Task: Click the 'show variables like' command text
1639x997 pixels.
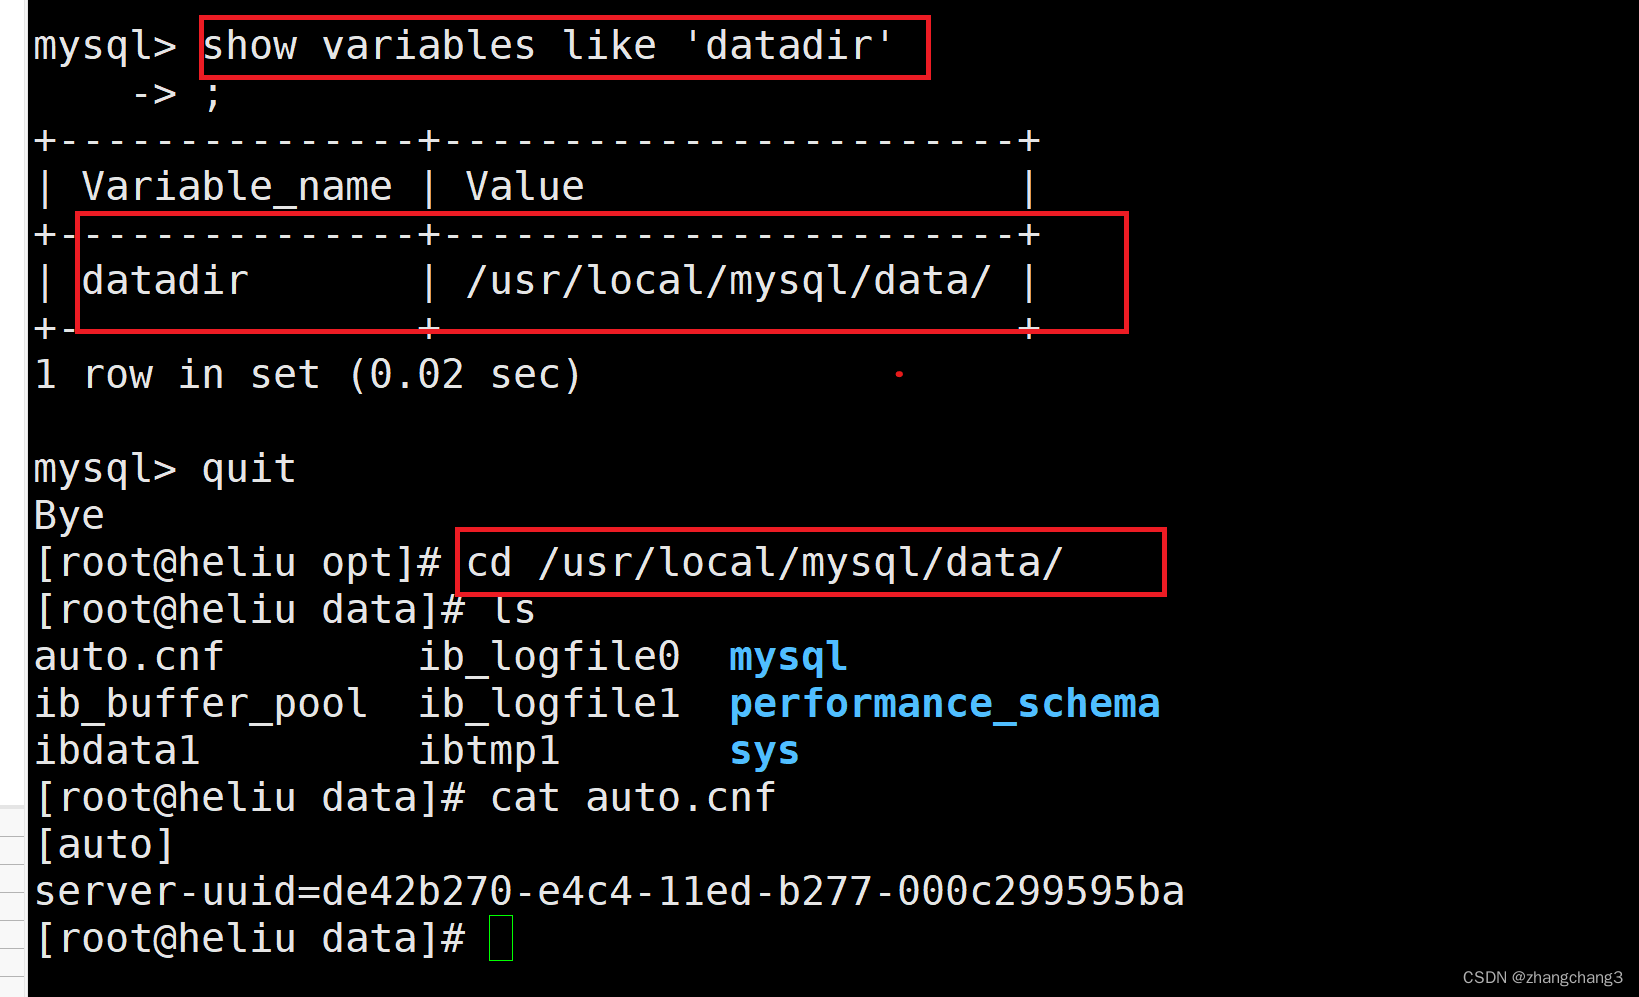Action: tap(547, 46)
